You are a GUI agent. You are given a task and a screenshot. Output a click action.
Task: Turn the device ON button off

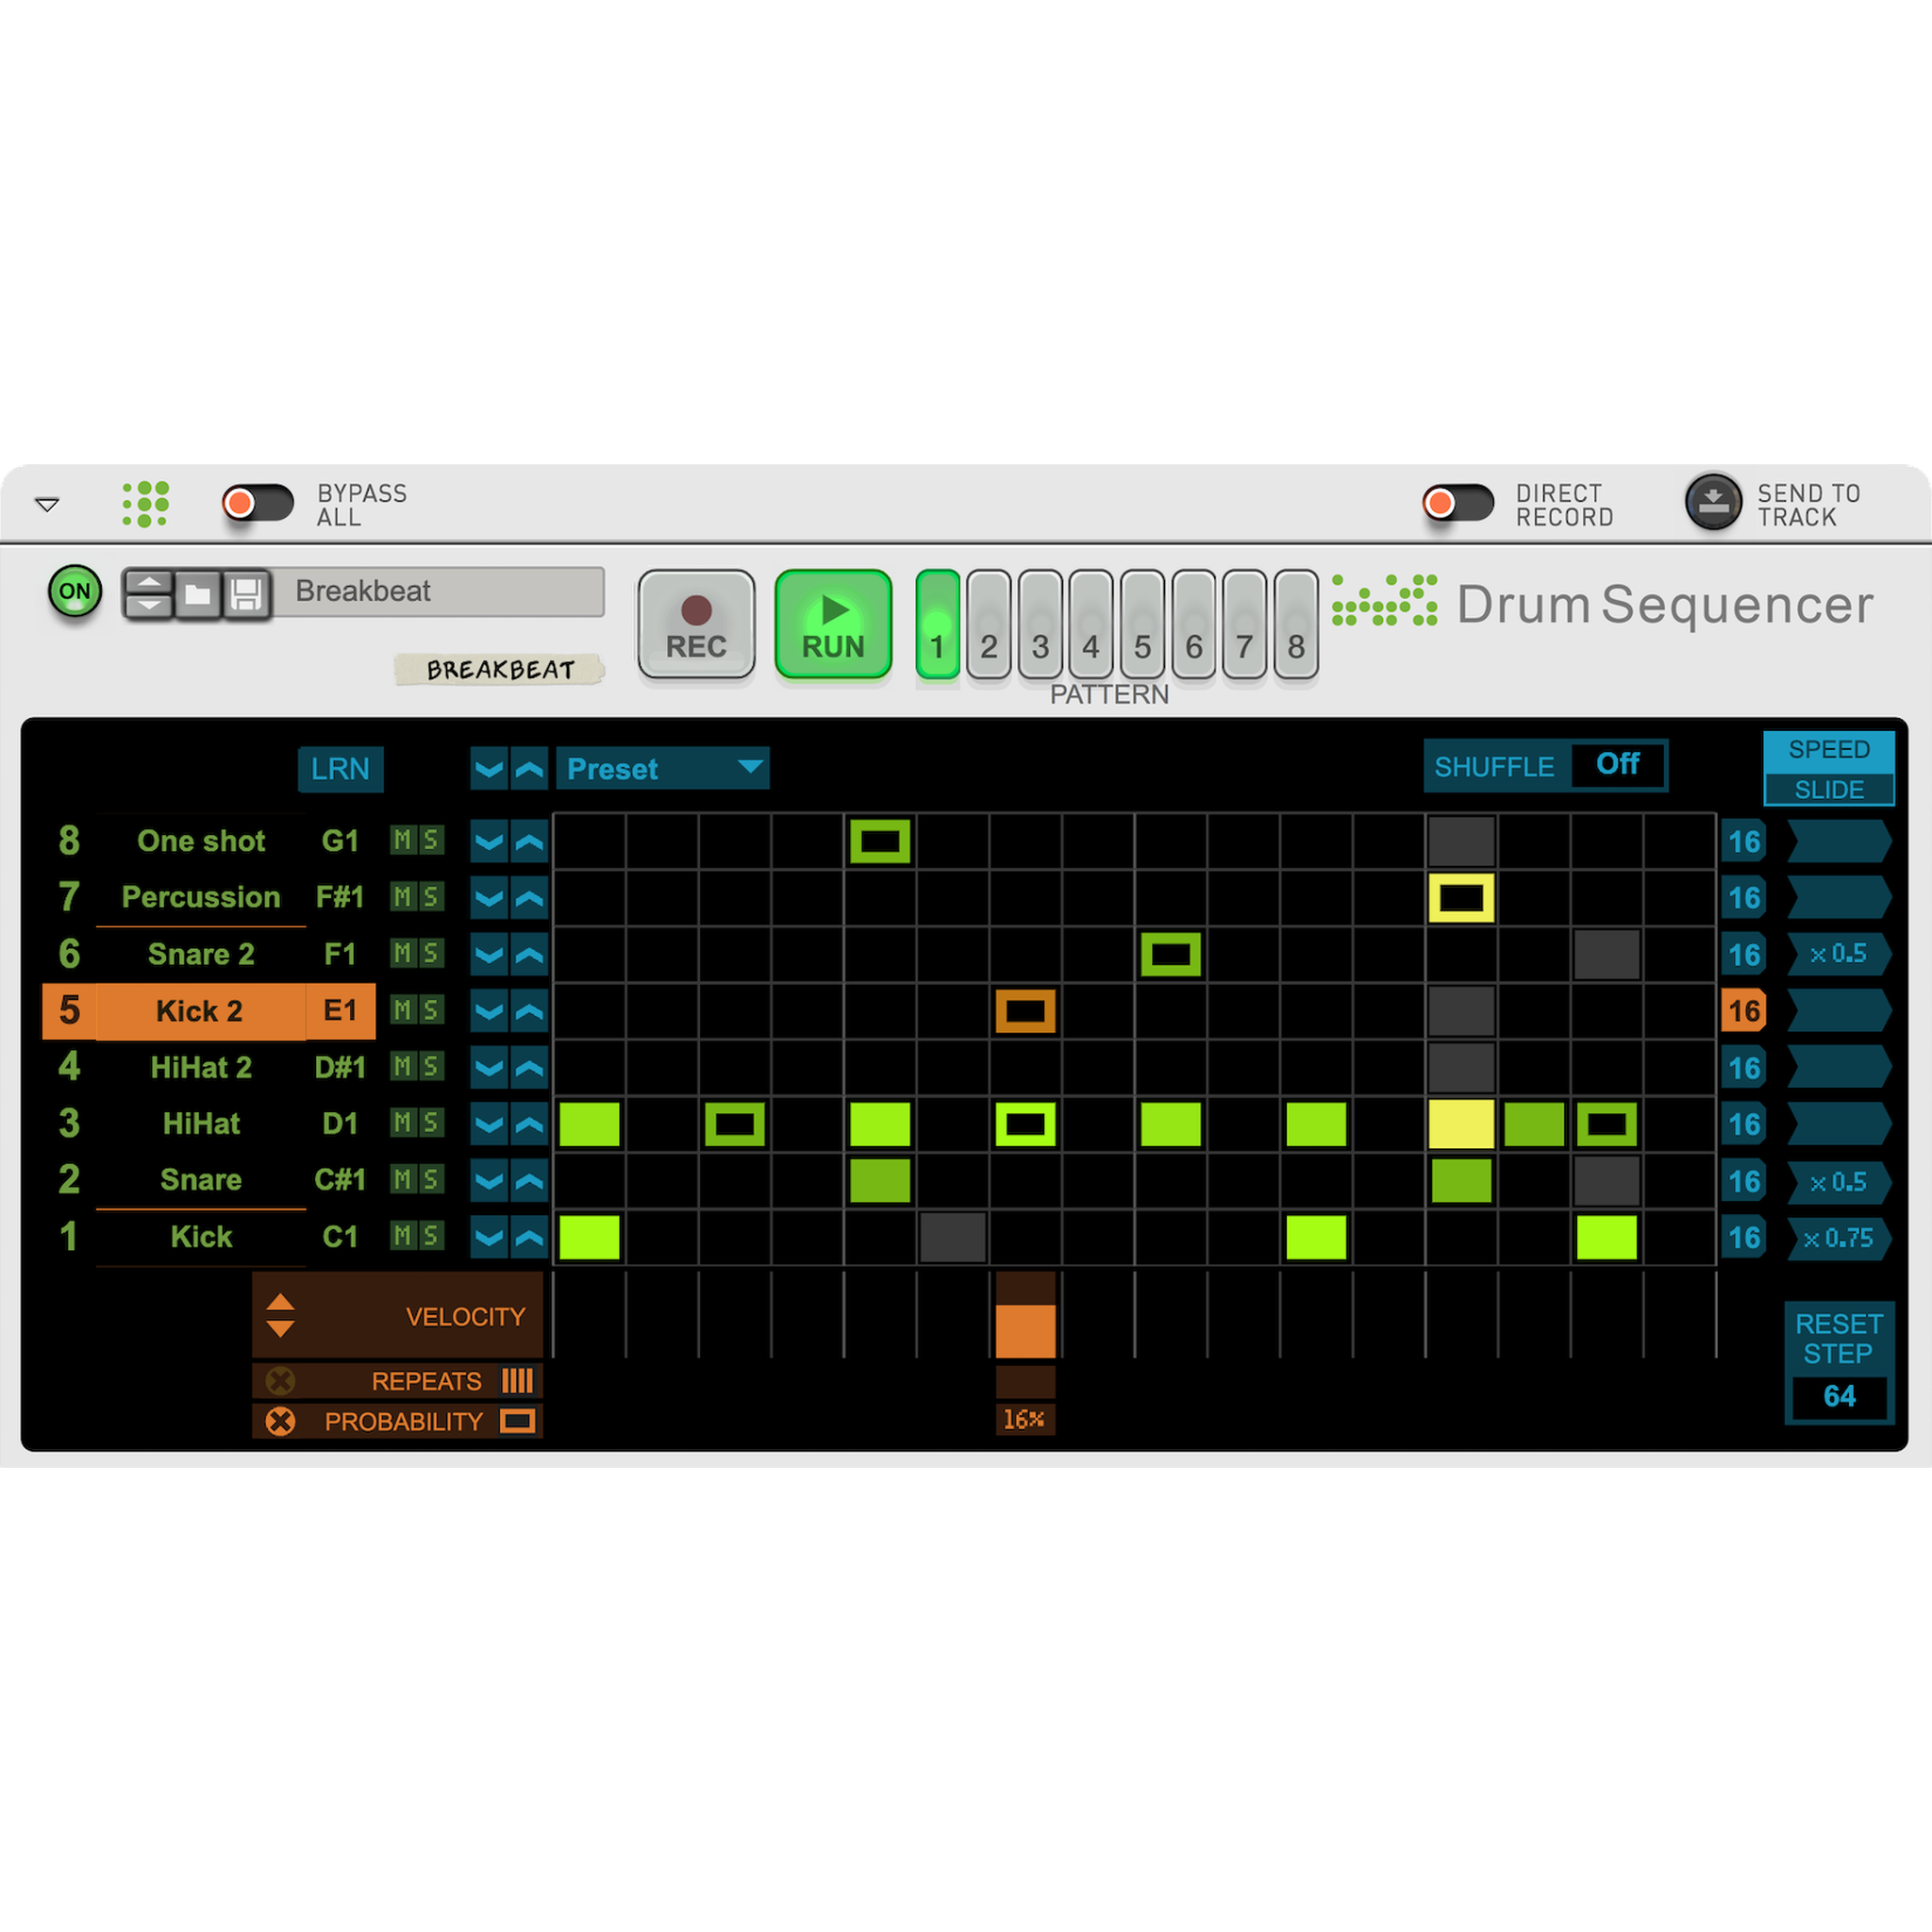tap(75, 592)
